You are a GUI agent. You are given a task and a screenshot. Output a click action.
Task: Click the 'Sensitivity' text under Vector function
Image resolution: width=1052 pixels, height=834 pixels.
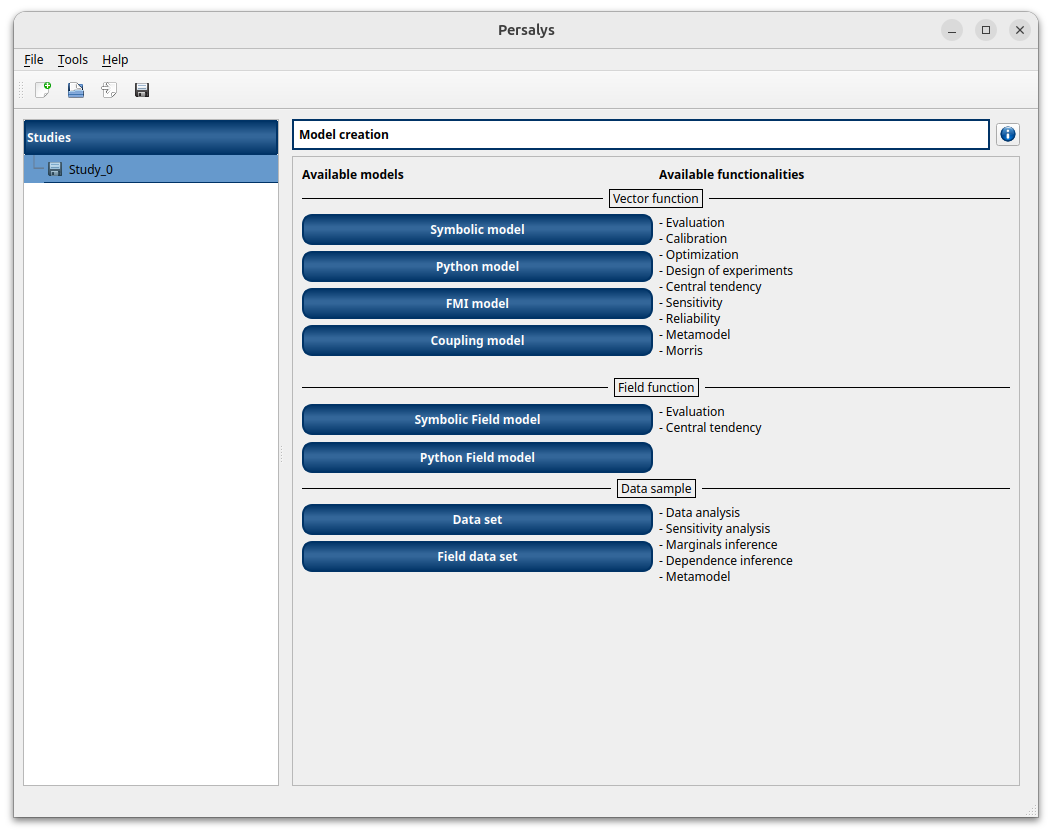coord(694,303)
